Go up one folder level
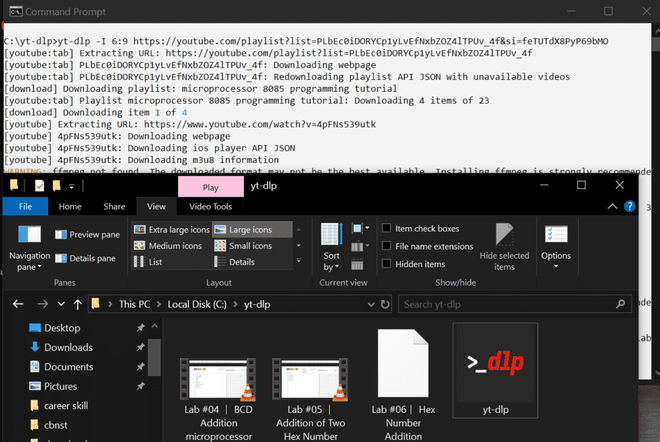 coord(77,304)
